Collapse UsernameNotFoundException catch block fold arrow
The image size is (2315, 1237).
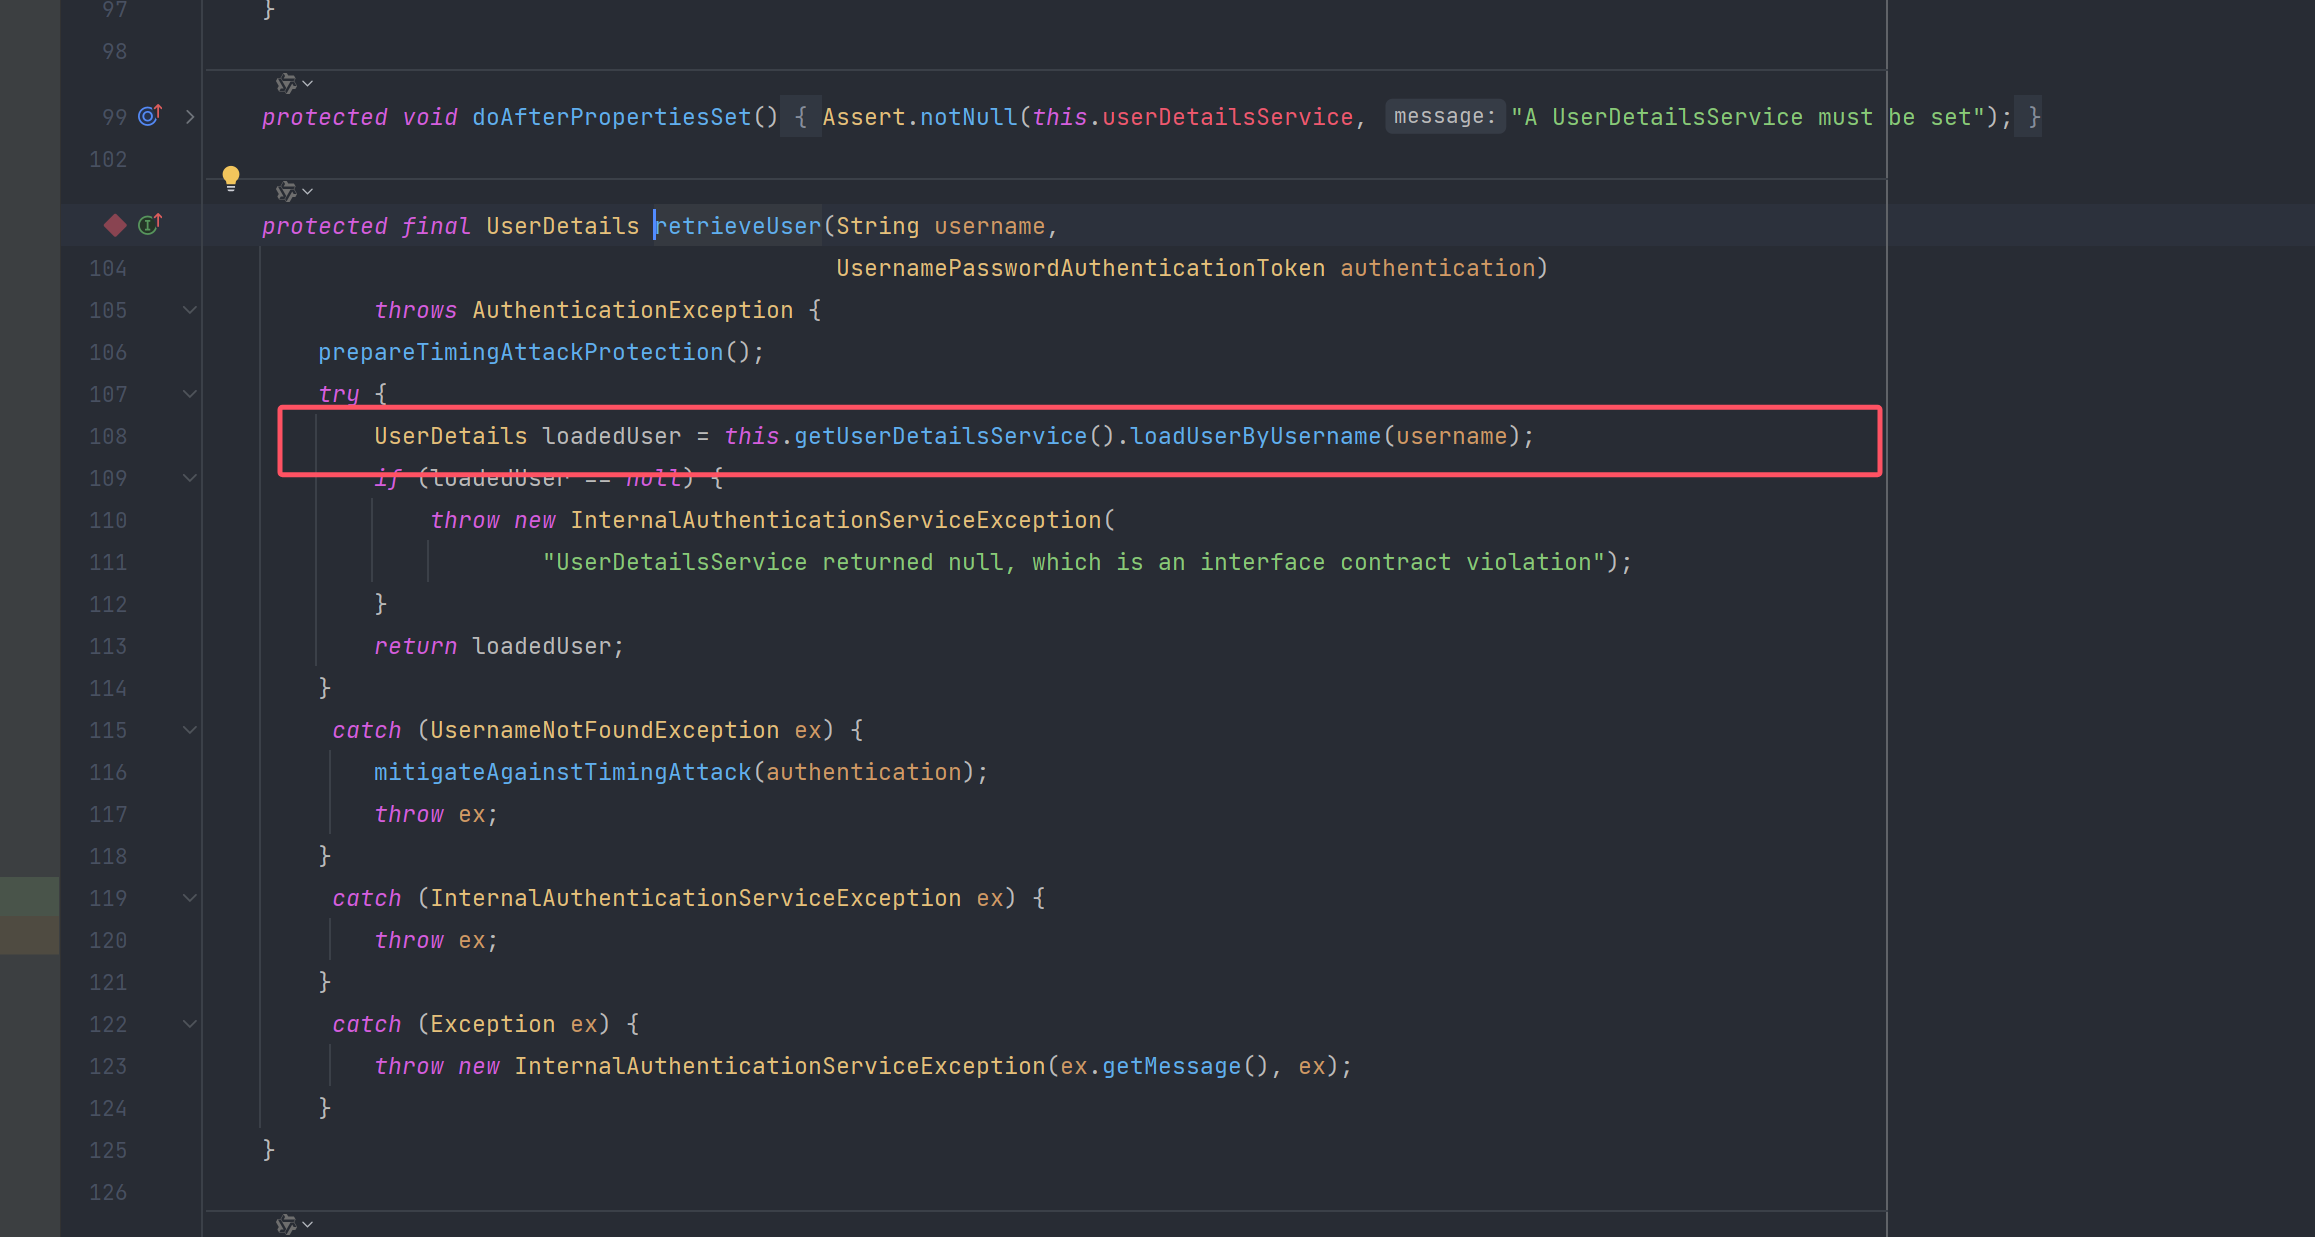tap(190, 731)
